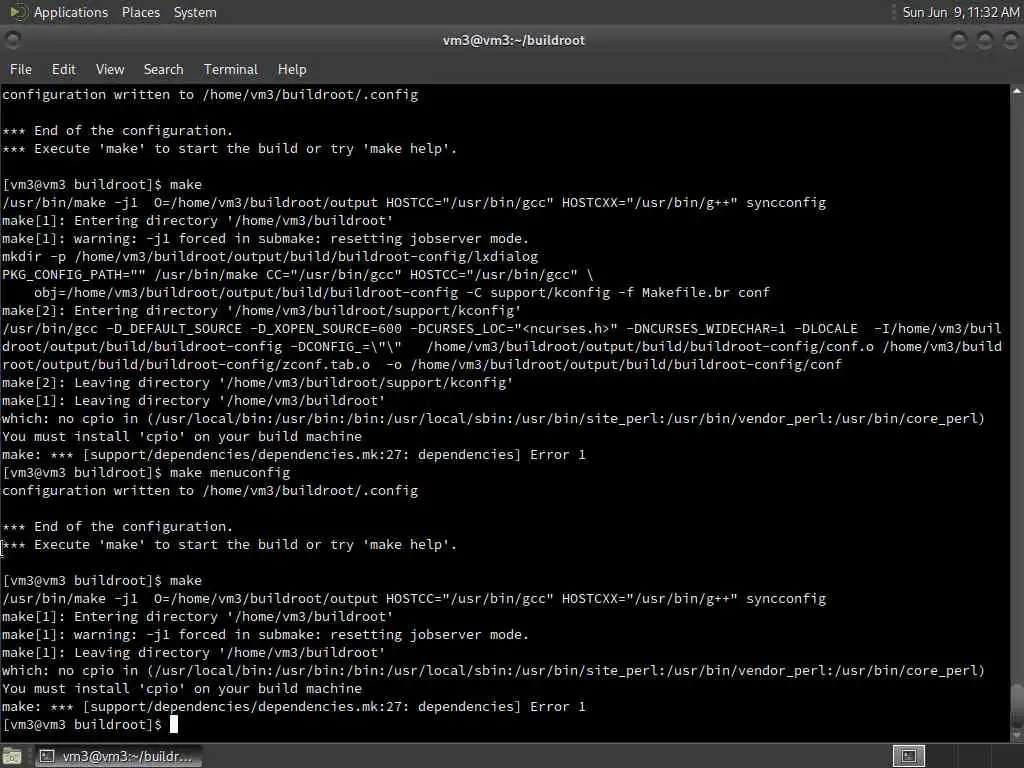The width and height of the screenshot is (1024, 768).
Task: Click the first 'You must install 'cpio'' line
Action: [182, 436]
